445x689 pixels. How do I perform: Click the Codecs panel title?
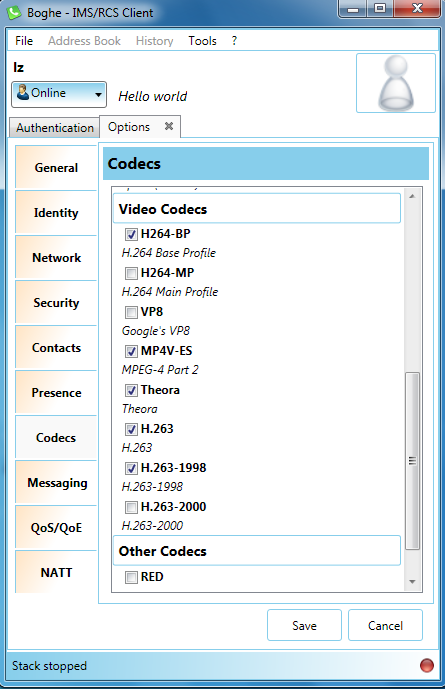tap(134, 163)
